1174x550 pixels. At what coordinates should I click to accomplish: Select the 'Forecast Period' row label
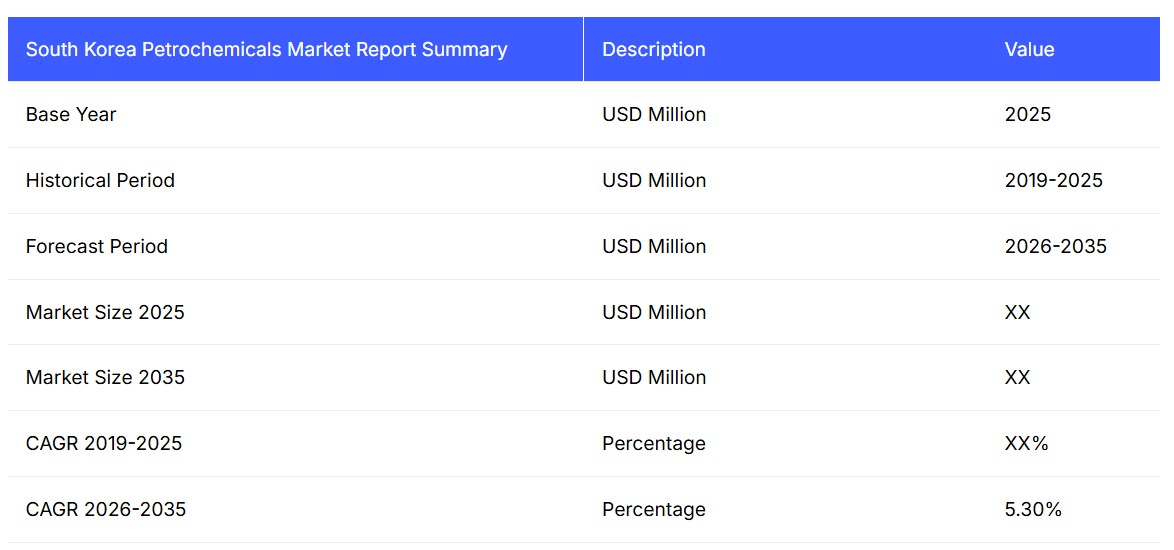(x=97, y=247)
